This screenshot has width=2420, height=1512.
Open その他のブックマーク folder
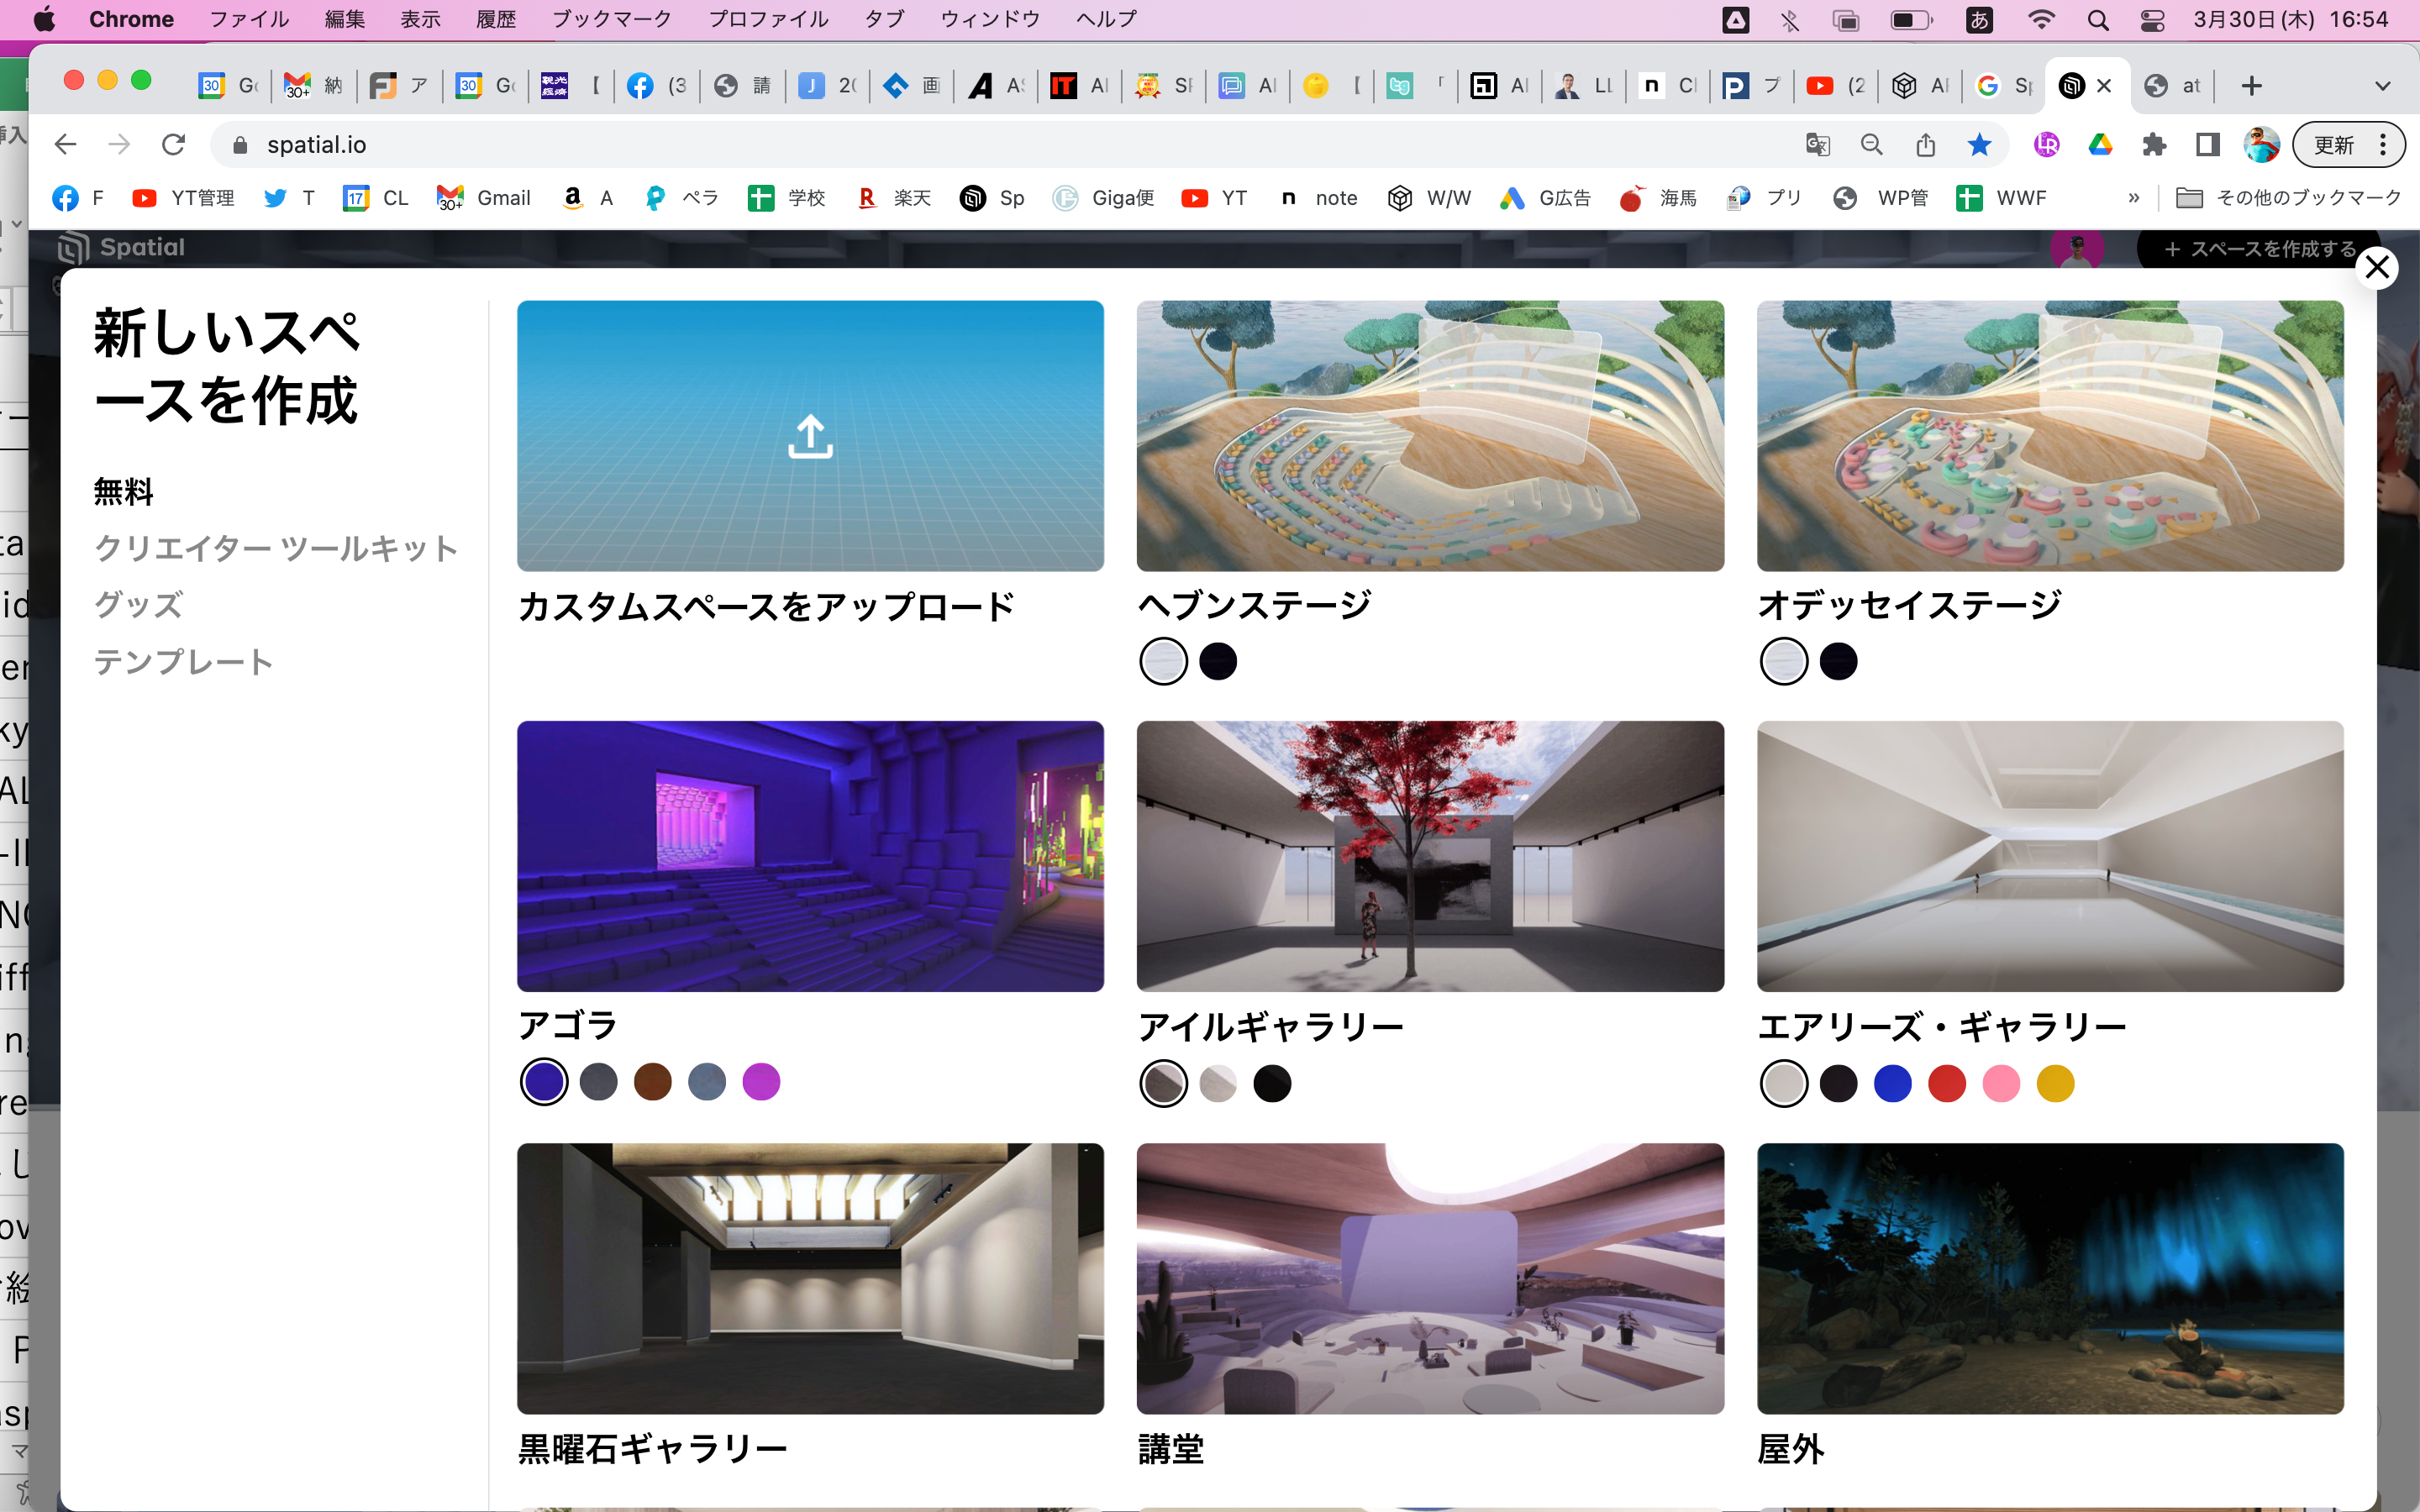tap(2290, 198)
